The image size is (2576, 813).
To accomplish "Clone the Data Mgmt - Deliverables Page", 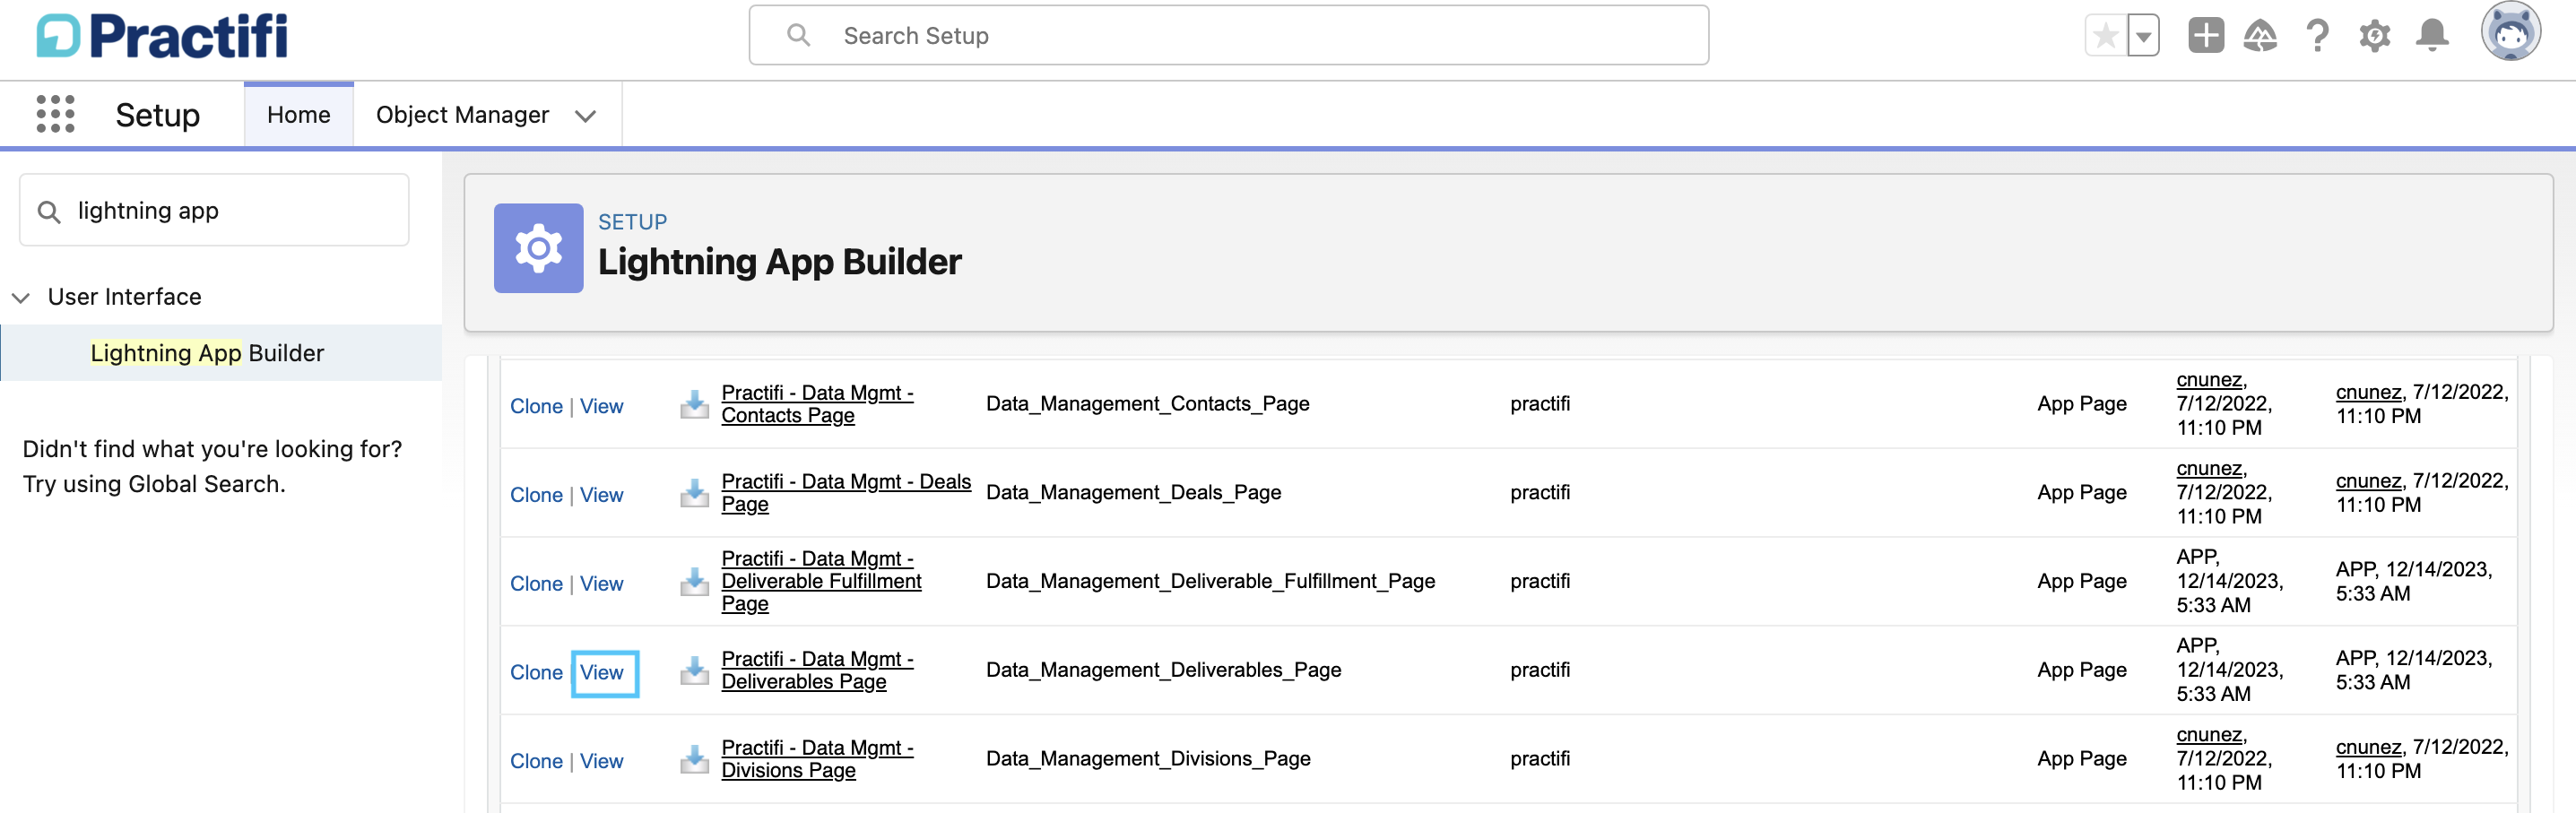I will click(x=536, y=673).
